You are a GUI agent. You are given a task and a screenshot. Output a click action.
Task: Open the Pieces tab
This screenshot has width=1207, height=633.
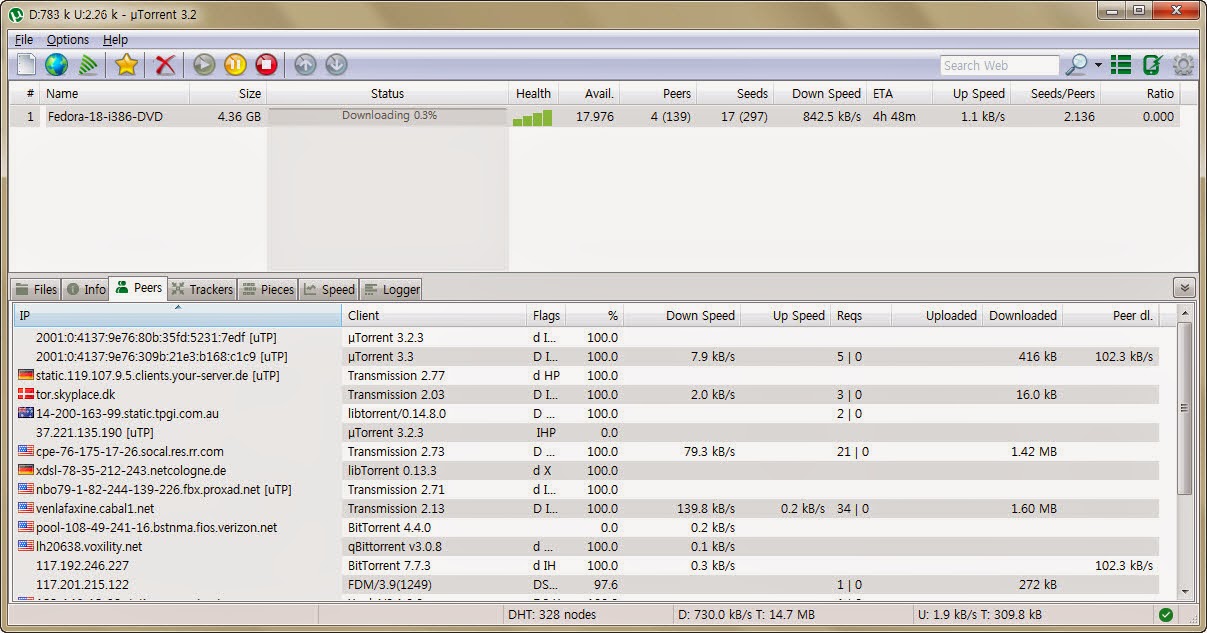tap(268, 289)
